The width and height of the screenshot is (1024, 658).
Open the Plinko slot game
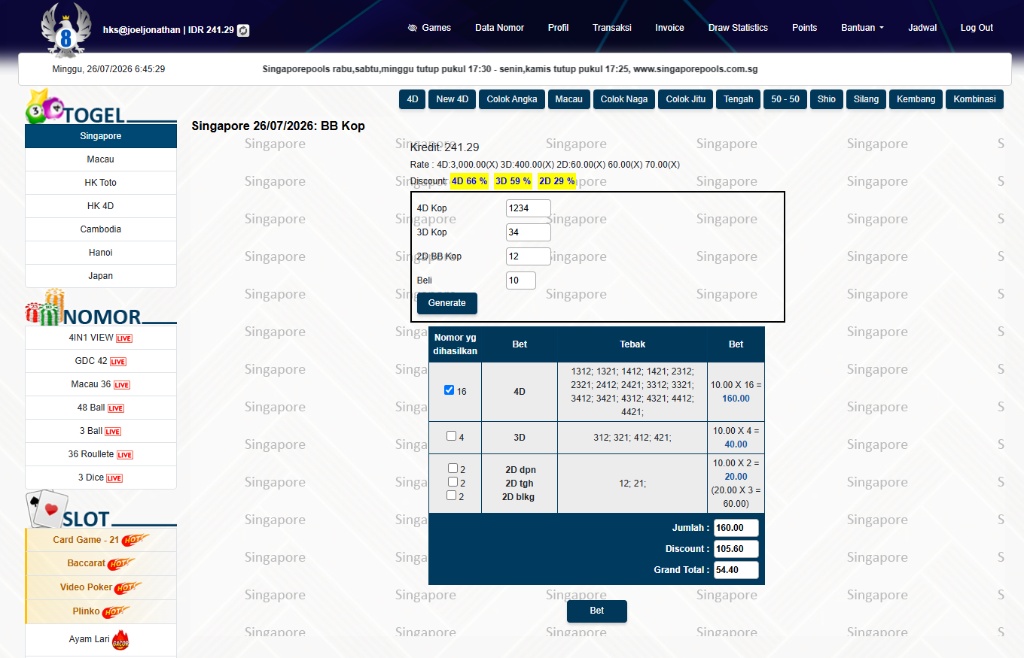pyautogui.click(x=101, y=612)
